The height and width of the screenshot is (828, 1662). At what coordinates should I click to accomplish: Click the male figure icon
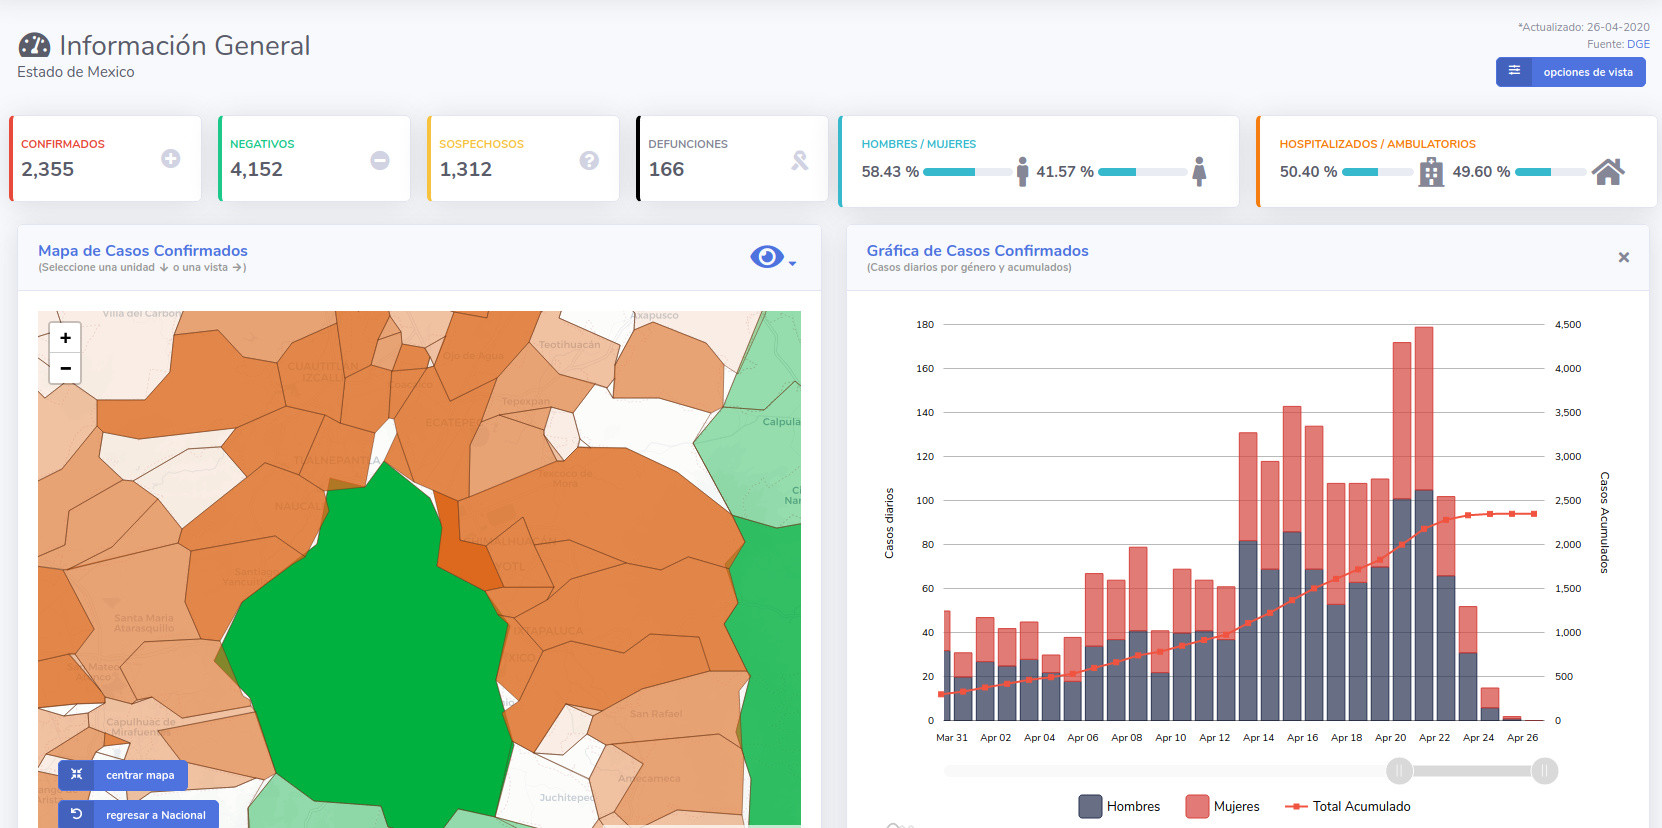tap(1022, 172)
